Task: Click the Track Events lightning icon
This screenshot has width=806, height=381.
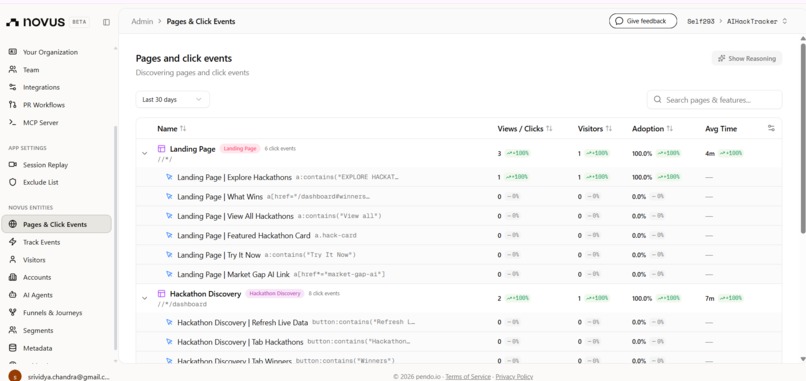Action: point(13,242)
